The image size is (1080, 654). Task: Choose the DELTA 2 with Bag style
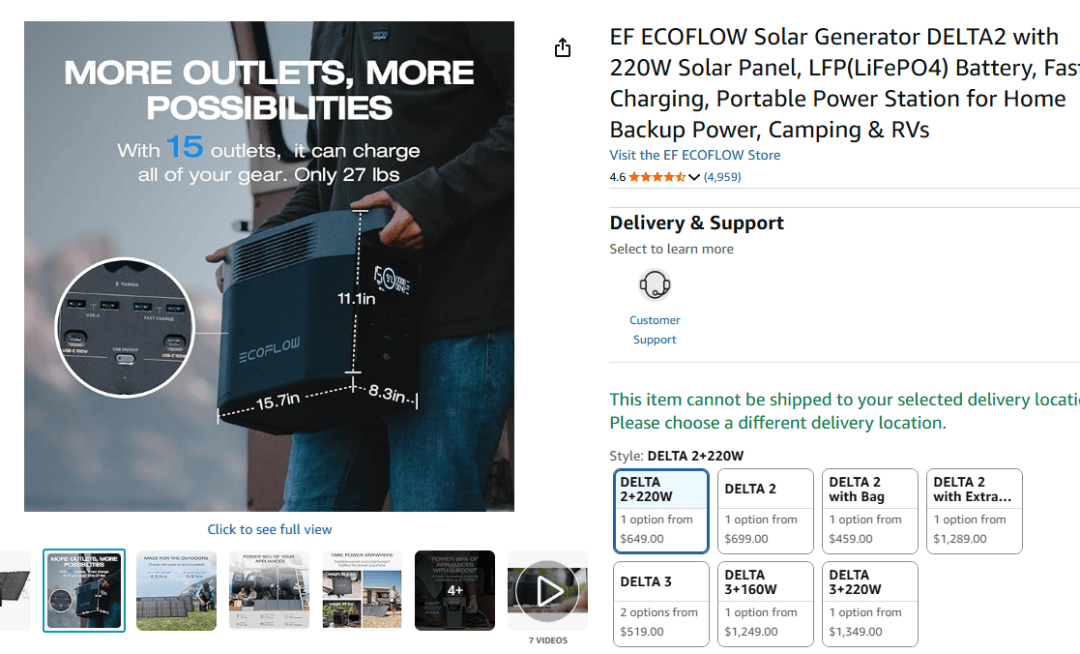[869, 511]
